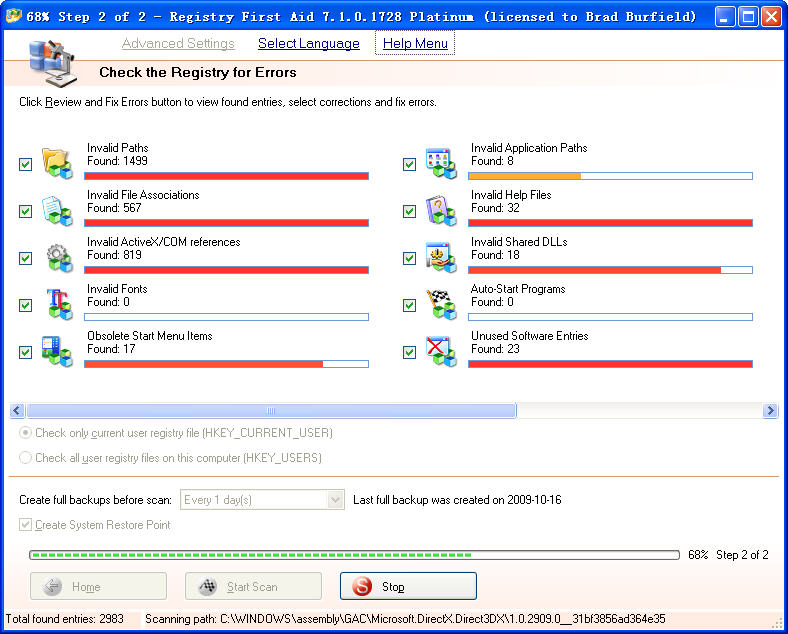788x634 pixels.
Task: Select Check all user registry files option
Action: coord(26,458)
